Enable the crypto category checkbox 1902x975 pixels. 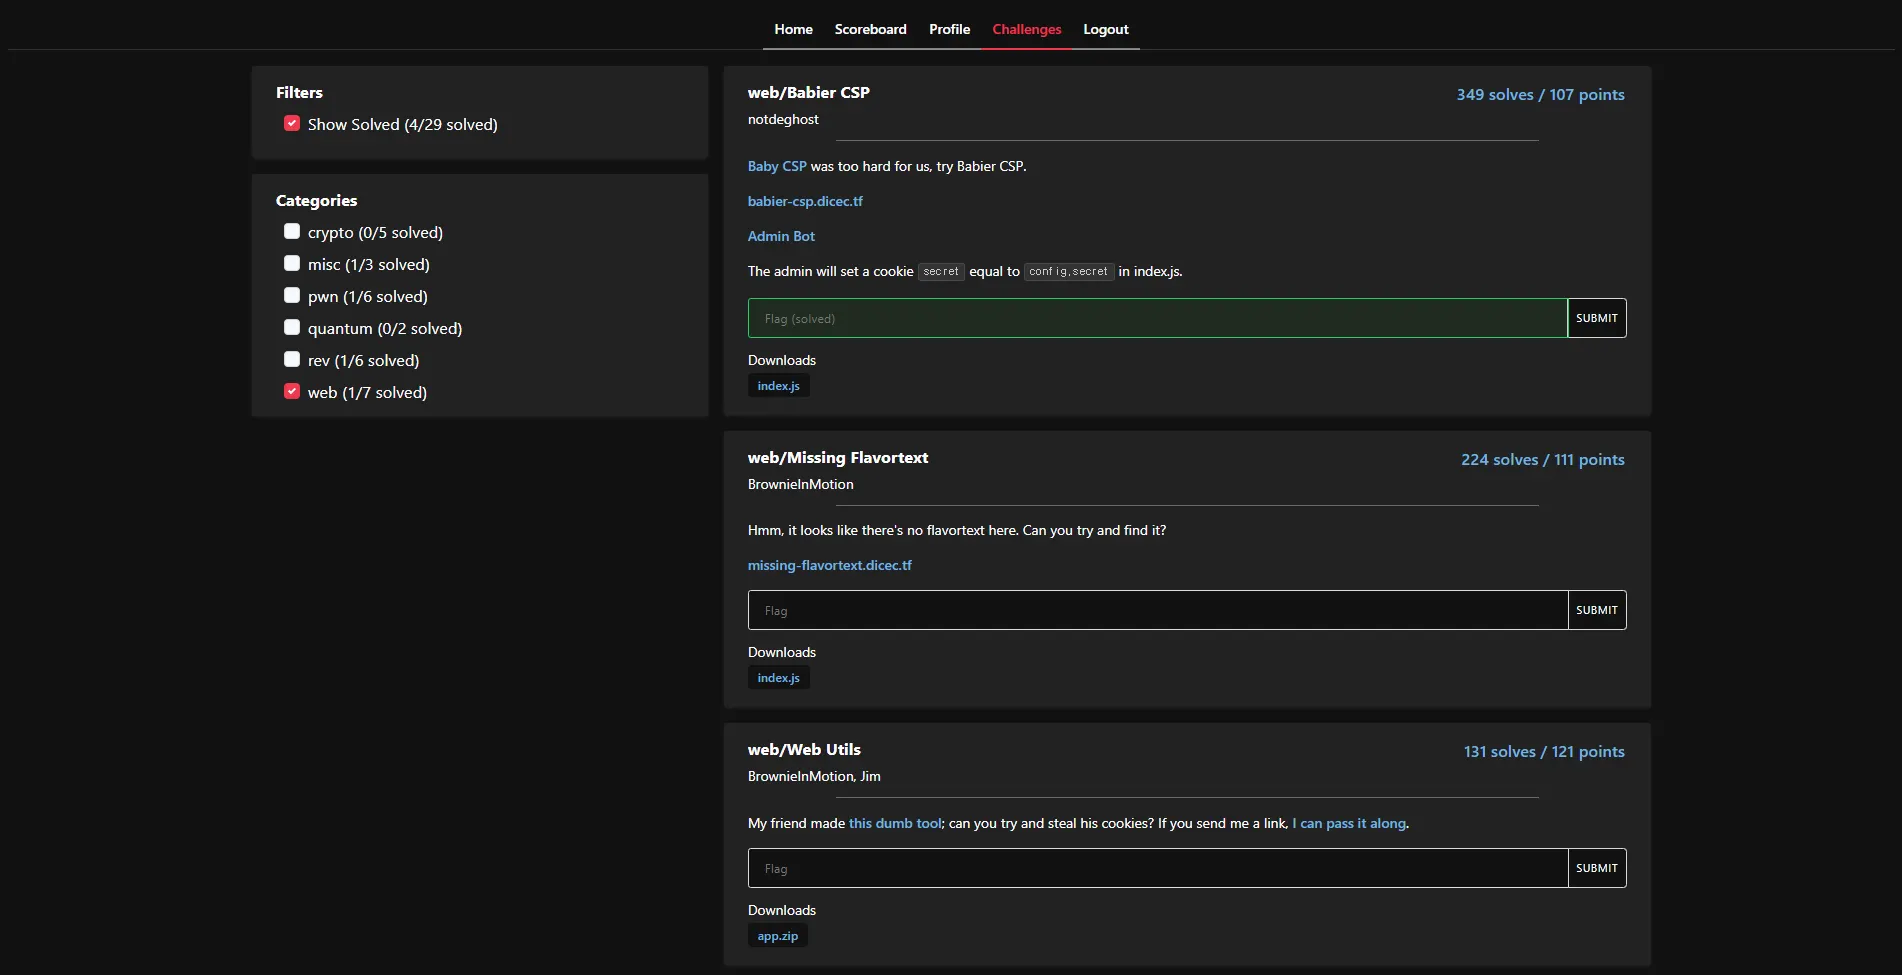[x=292, y=232]
